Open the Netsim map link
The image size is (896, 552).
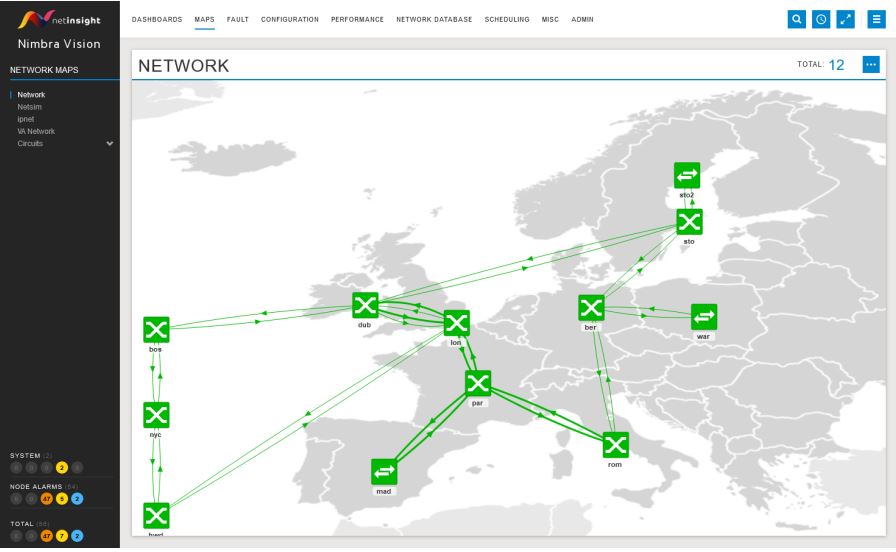(30, 107)
